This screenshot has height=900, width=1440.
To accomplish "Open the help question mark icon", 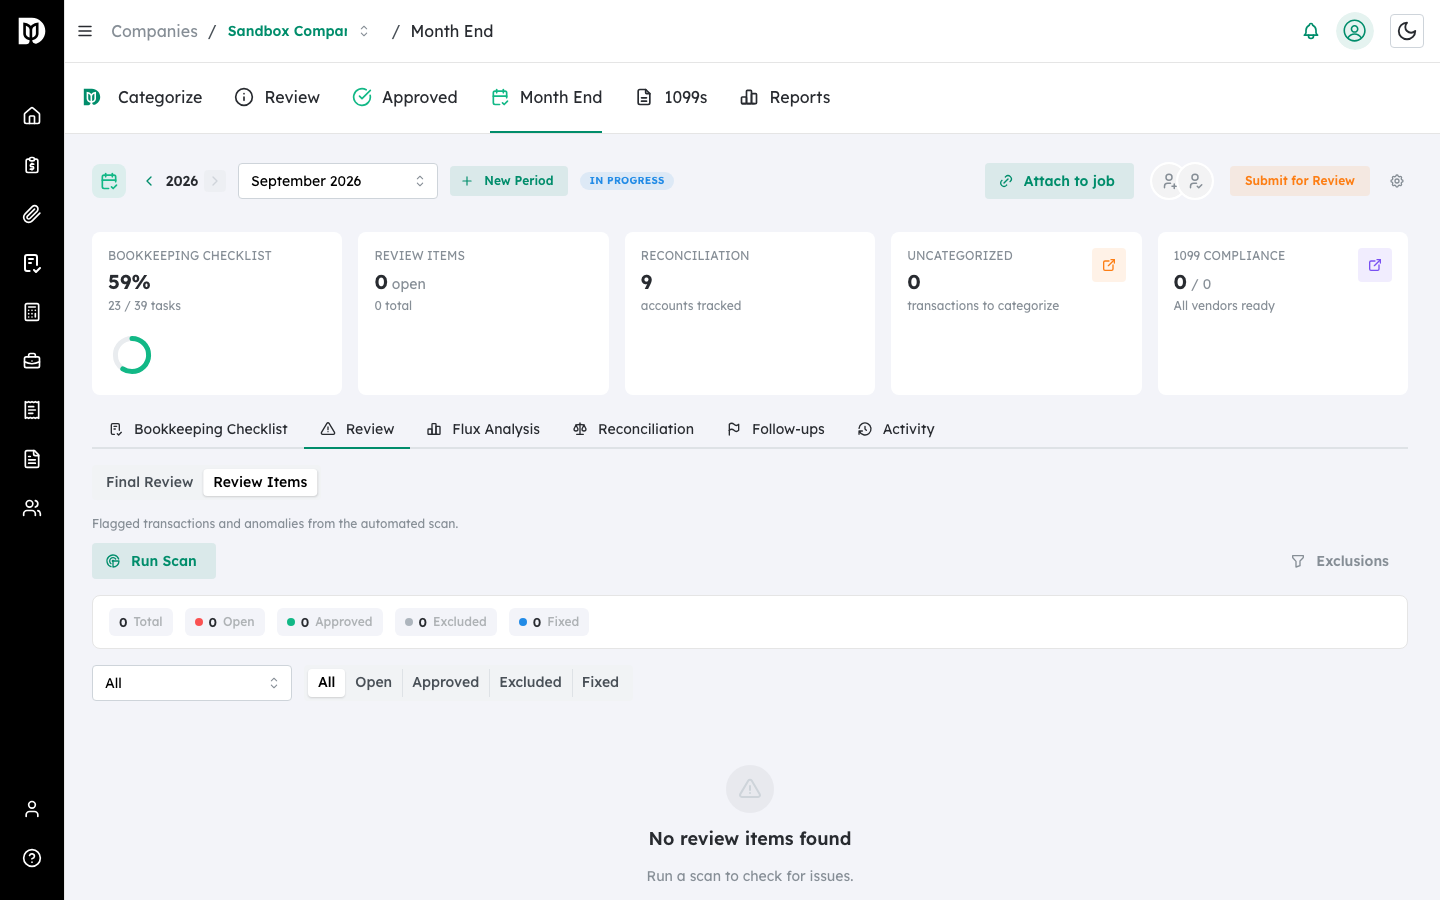I will [32, 858].
